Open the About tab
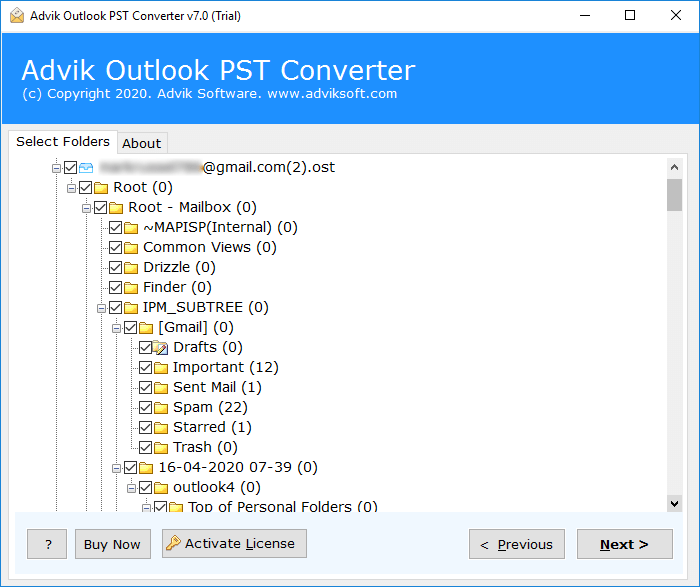 tap(142, 143)
